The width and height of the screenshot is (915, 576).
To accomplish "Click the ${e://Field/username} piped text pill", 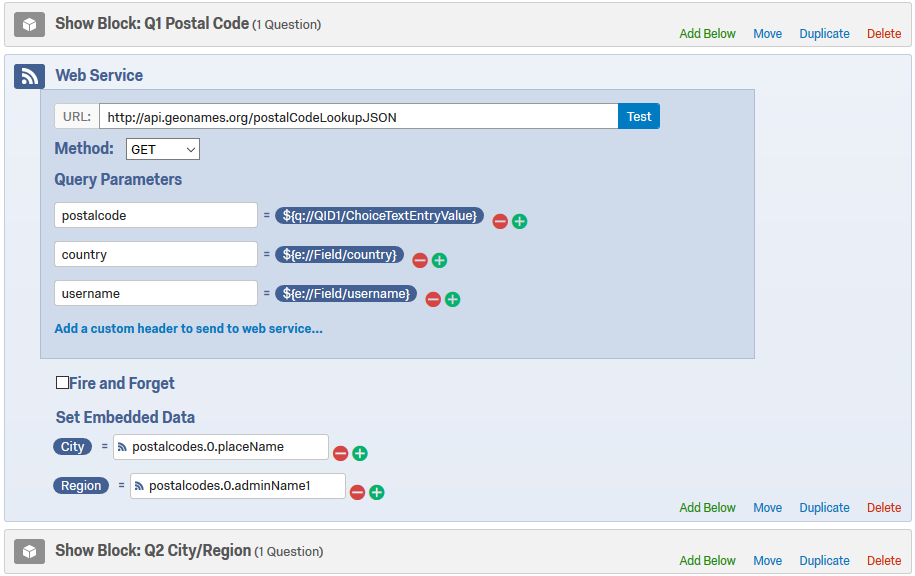I will tap(346, 294).
